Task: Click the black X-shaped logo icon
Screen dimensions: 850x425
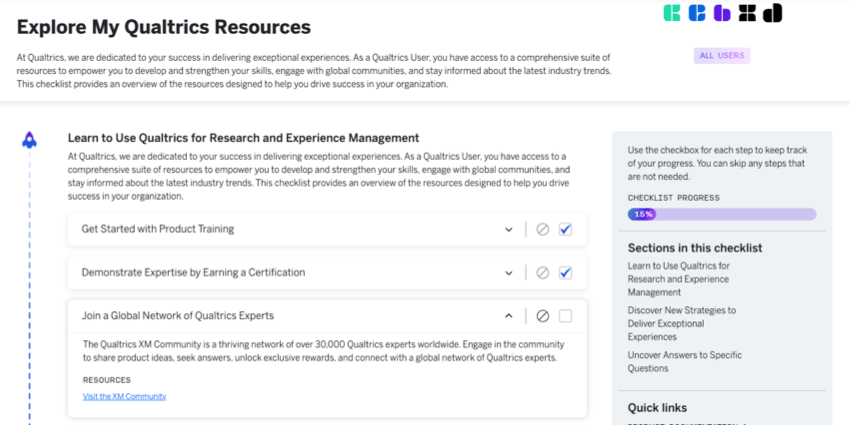Action: (x=748, y=14)
